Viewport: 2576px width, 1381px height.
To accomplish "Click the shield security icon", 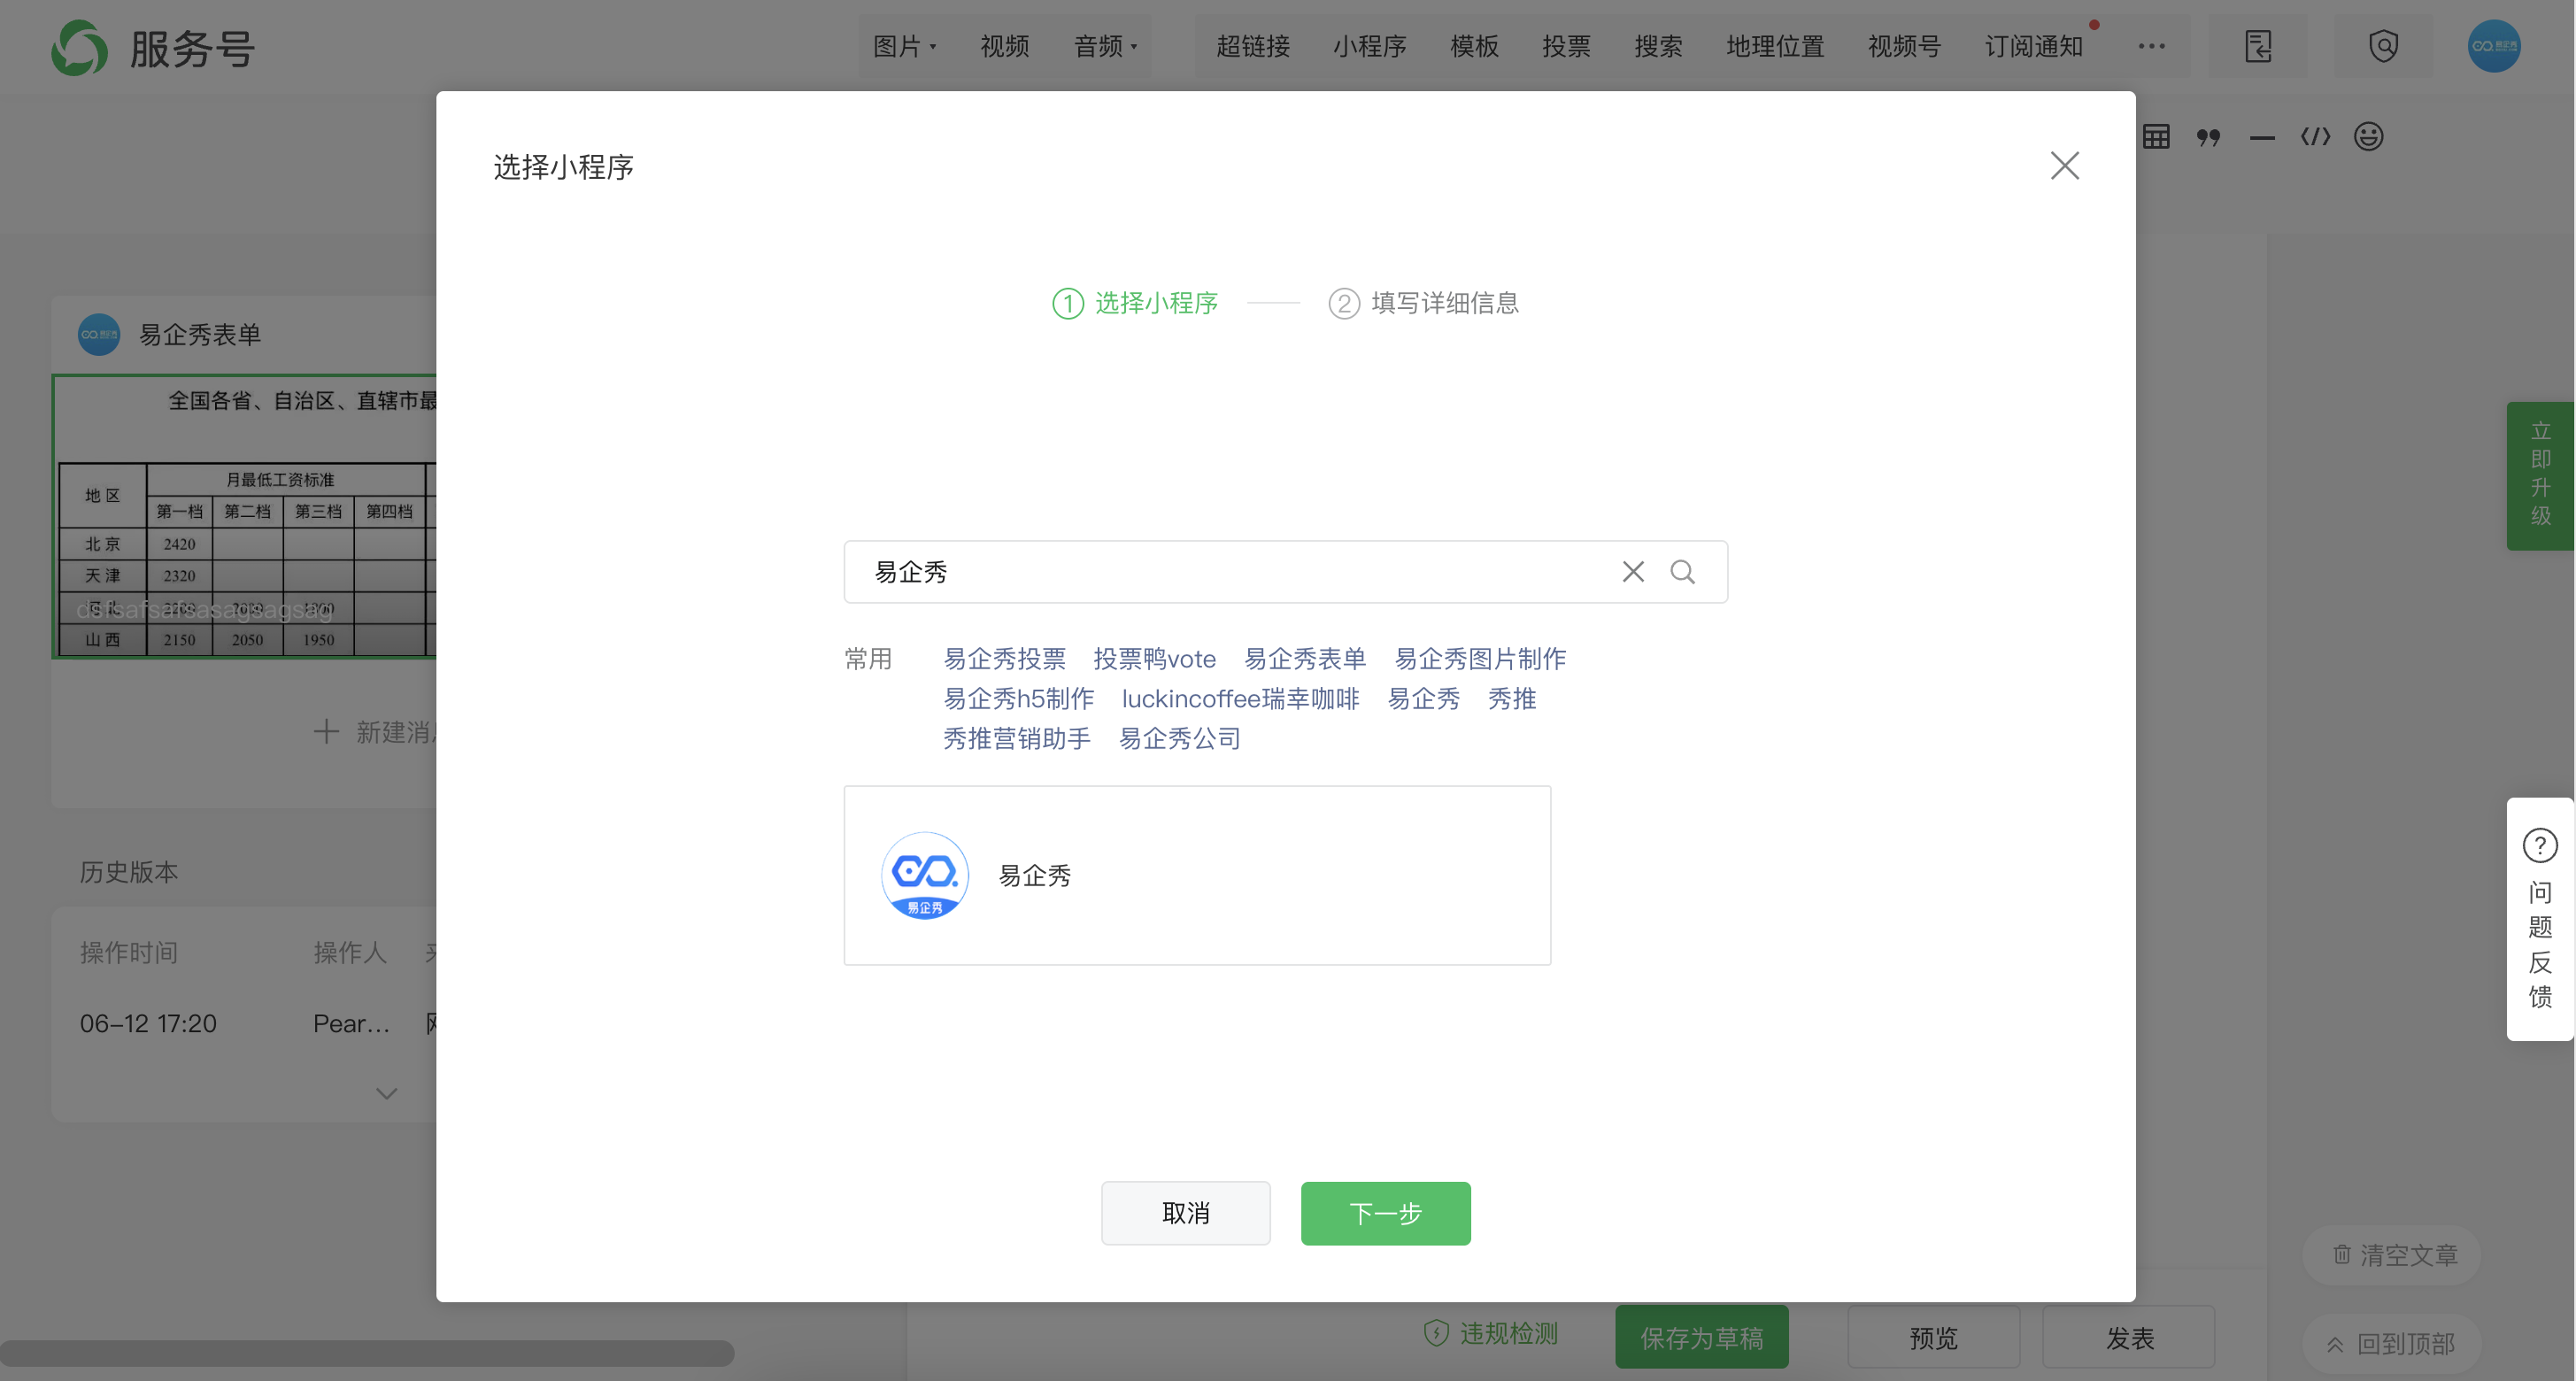I will click(2384, 46).
